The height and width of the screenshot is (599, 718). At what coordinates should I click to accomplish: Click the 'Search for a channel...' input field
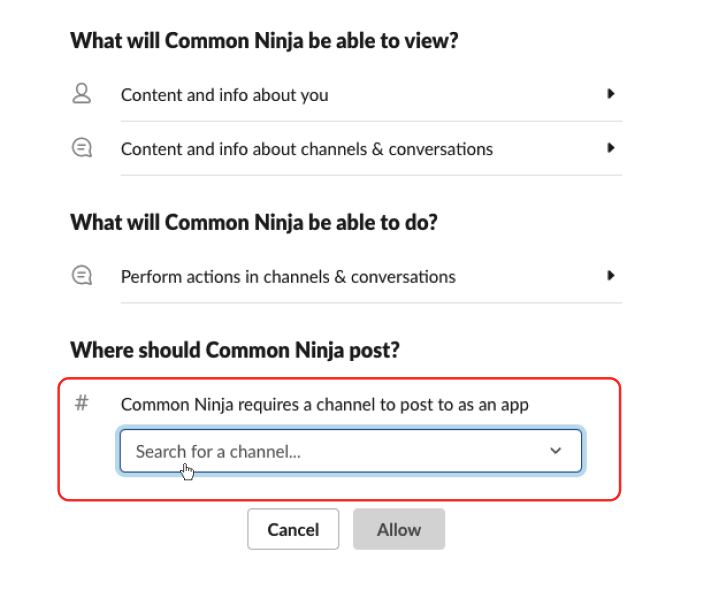[351, 451]
